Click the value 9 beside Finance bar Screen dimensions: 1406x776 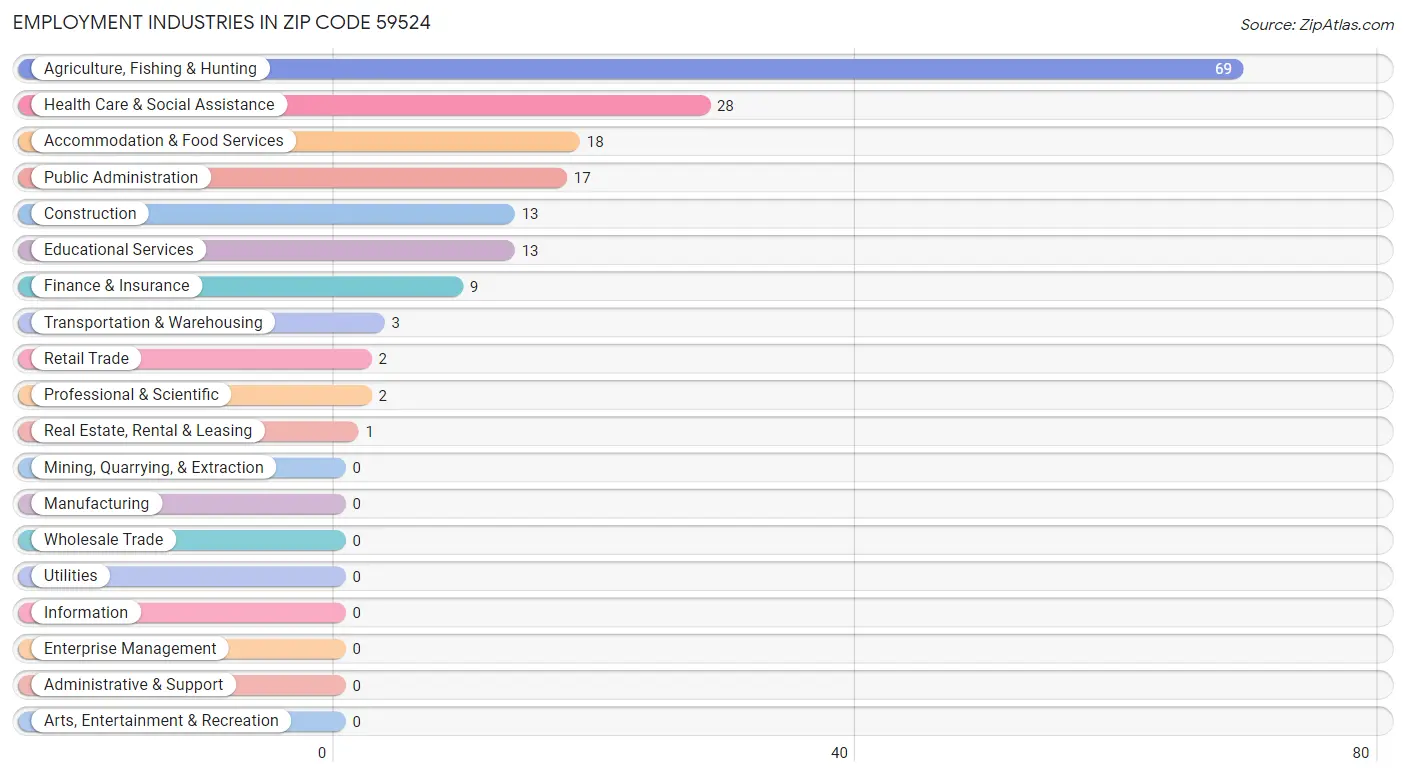474,287
